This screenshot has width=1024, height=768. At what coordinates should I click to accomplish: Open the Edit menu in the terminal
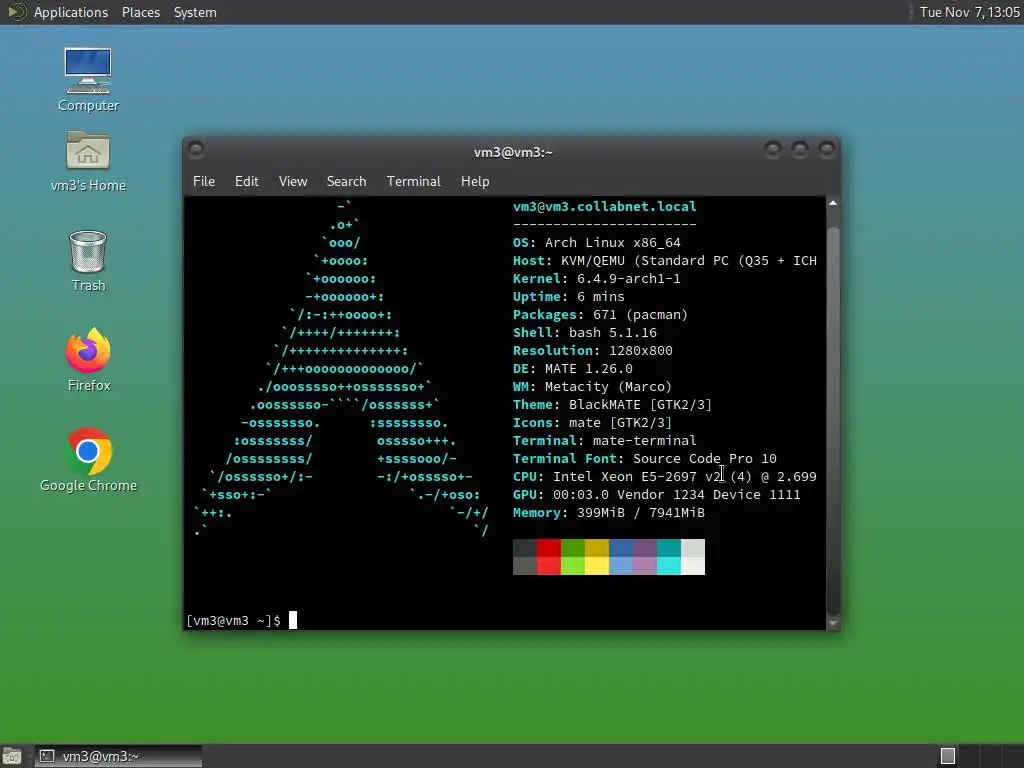pos(246,181)
